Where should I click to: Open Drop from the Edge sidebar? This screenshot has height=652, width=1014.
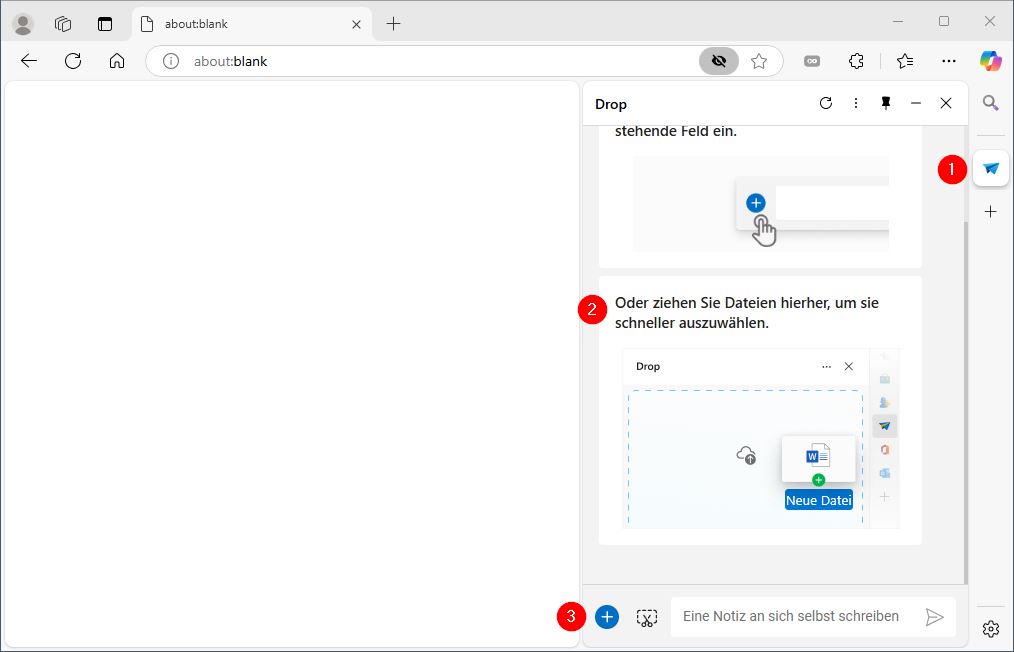[x=990, y=168]
